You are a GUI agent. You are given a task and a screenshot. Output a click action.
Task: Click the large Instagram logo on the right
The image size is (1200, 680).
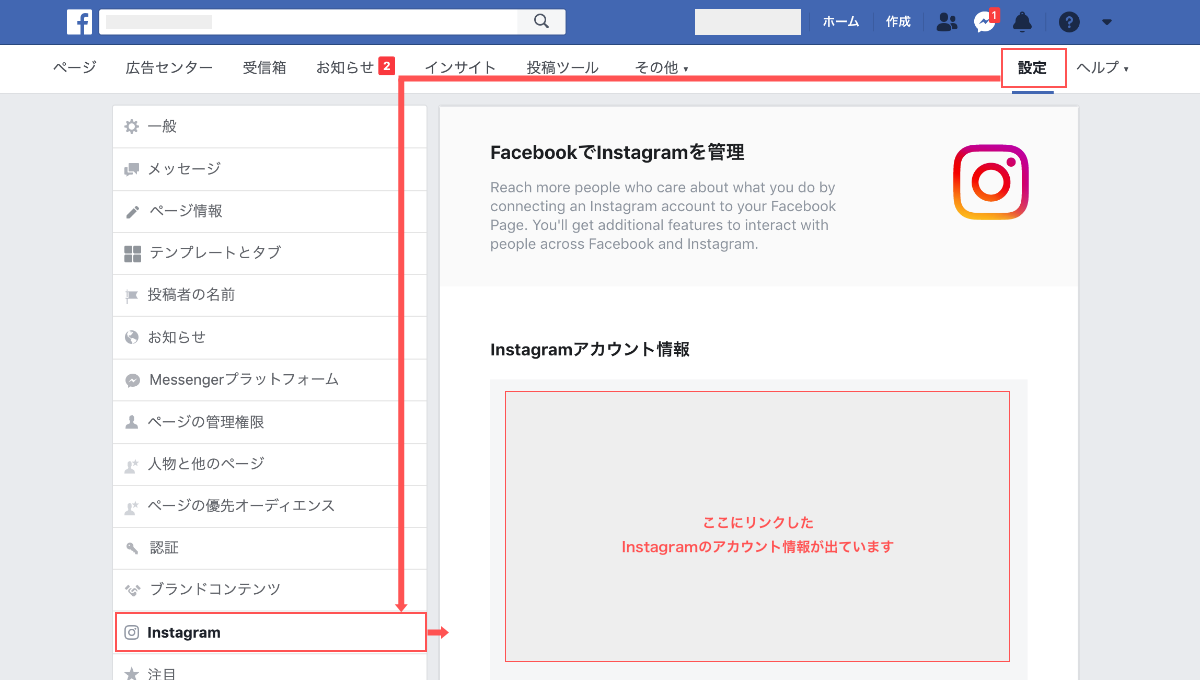pos(990,182)
